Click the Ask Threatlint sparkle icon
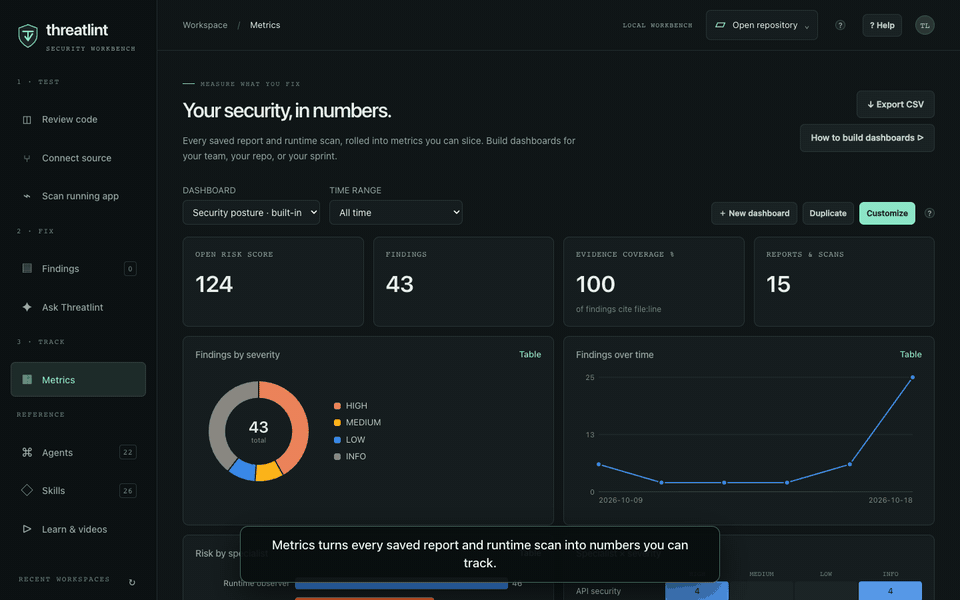 pos(27,307)
